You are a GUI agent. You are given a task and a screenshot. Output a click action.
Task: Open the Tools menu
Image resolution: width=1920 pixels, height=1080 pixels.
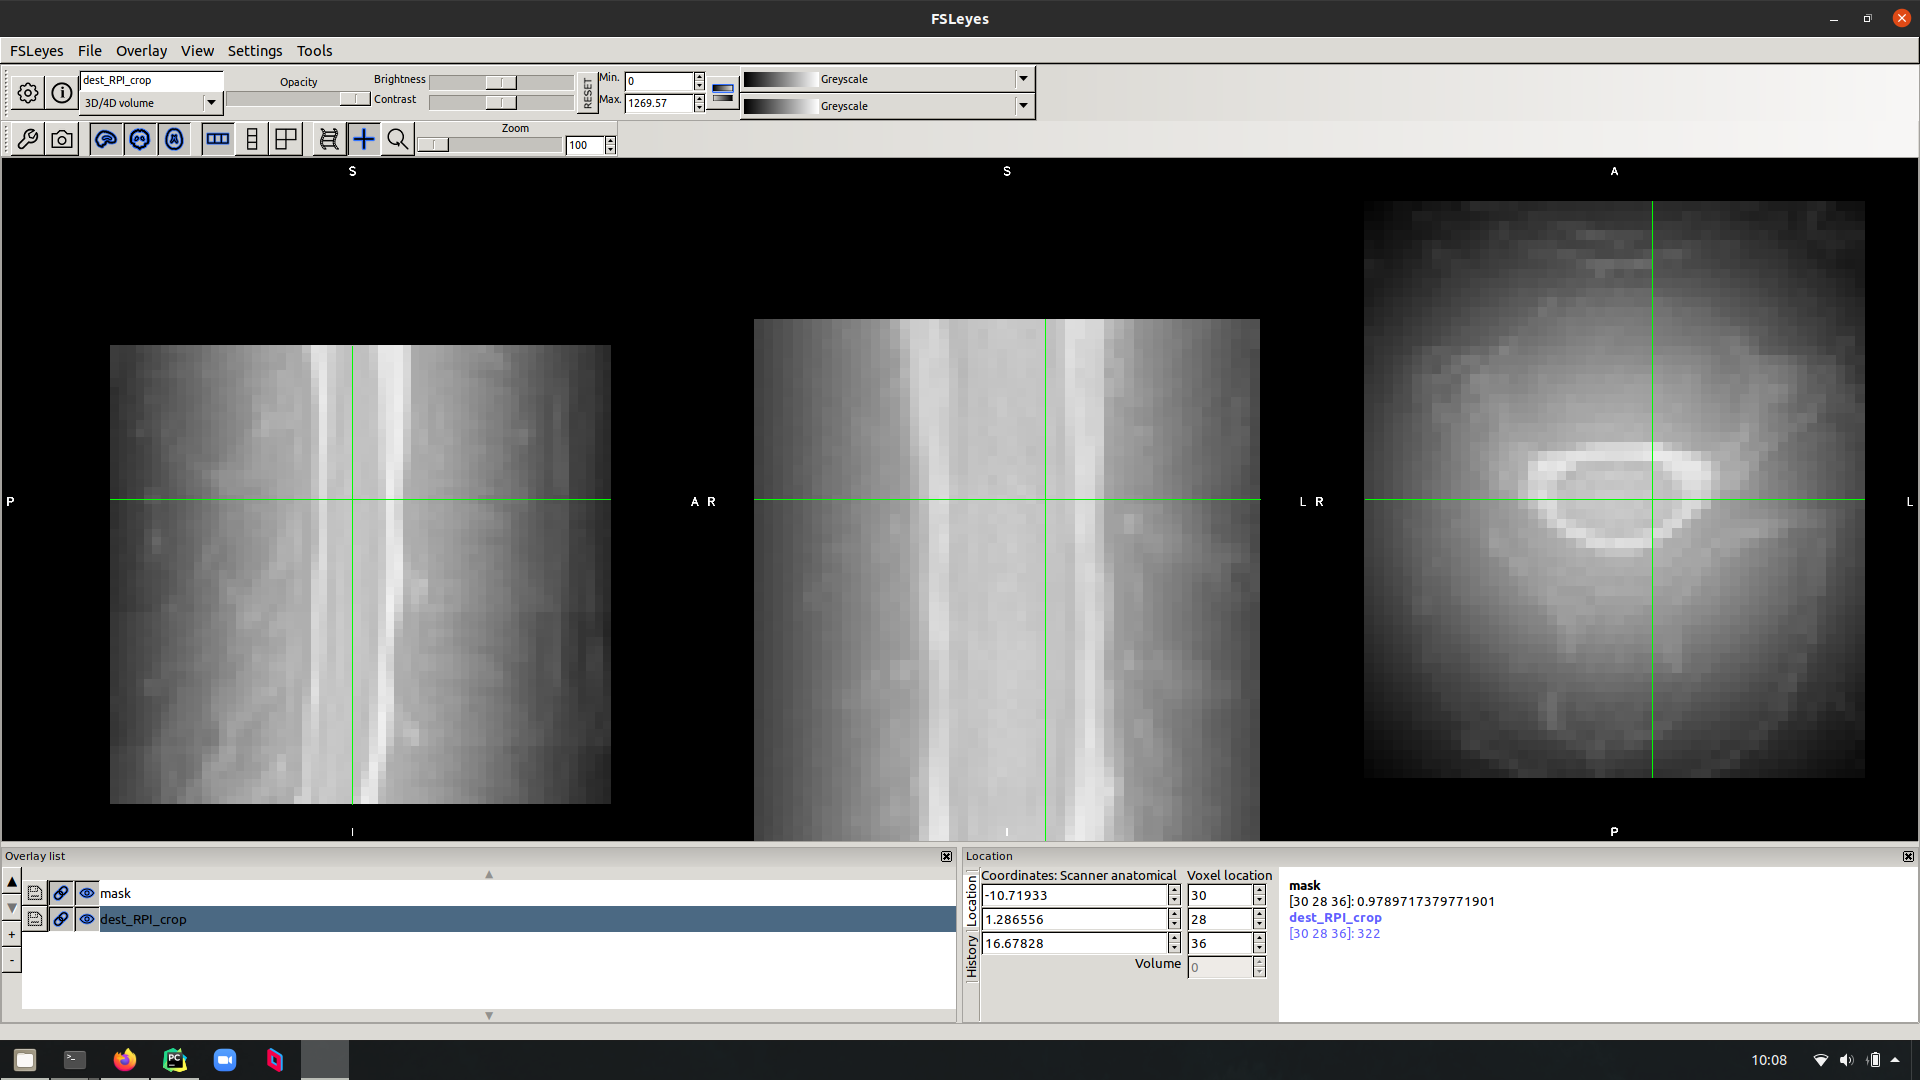click(314, 51)
